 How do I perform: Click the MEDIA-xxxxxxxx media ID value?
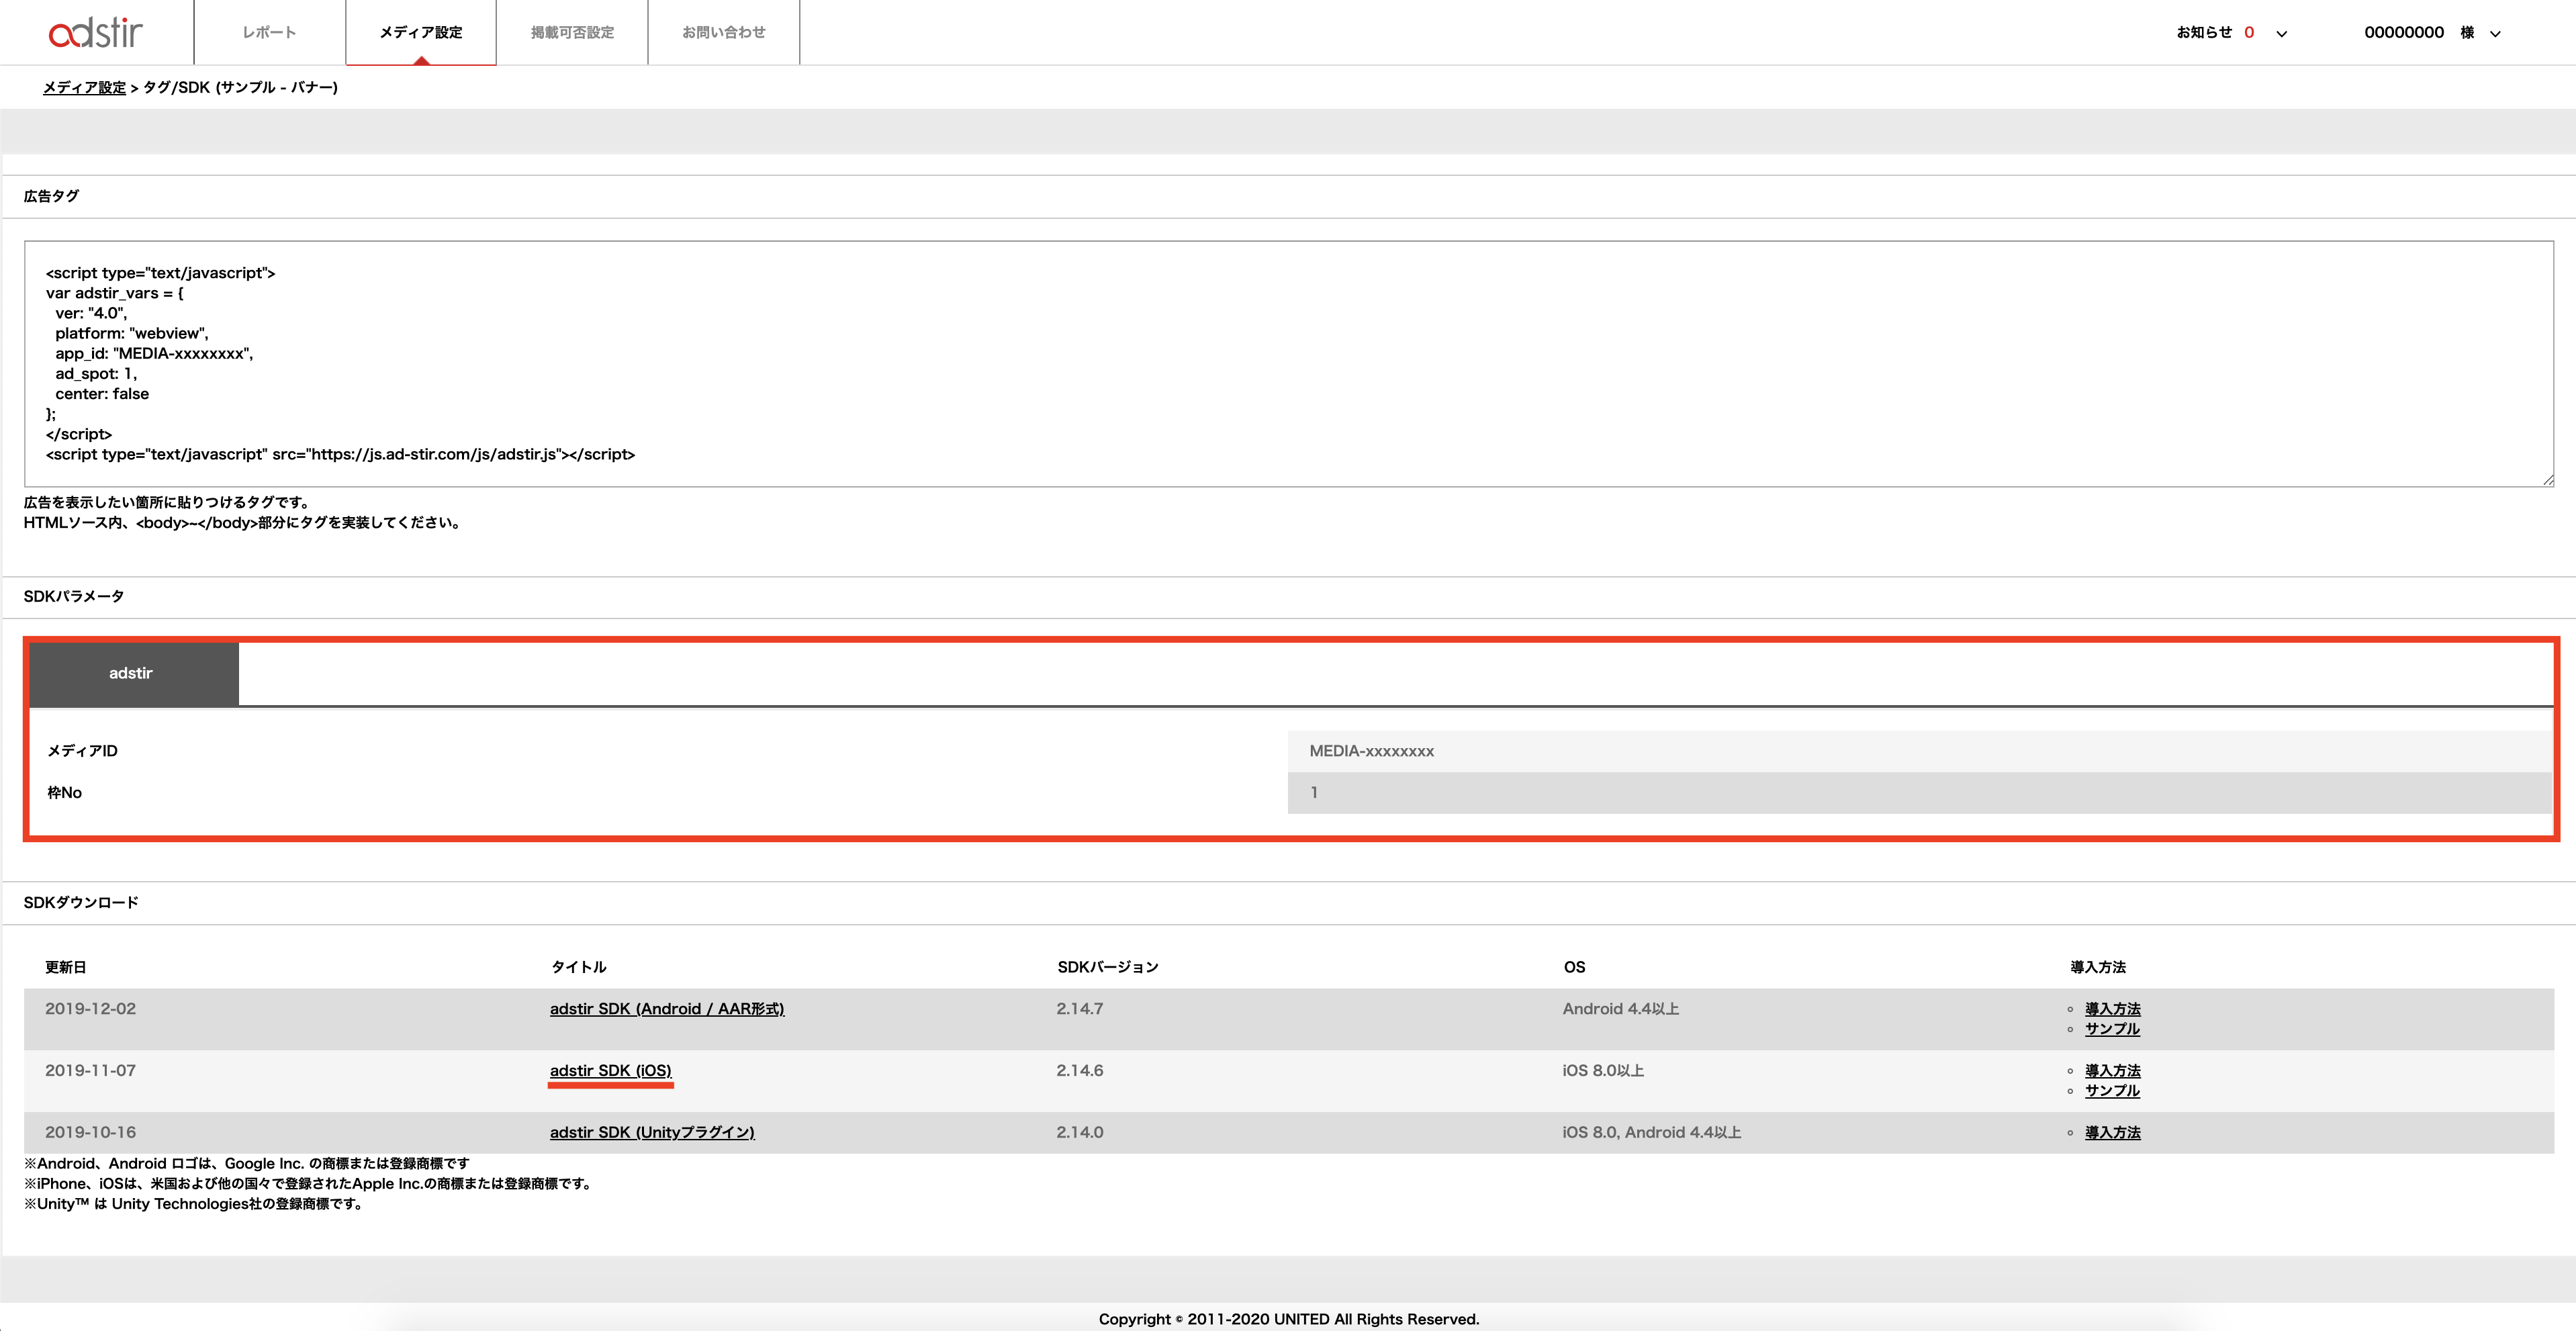tap(1371, 751)
